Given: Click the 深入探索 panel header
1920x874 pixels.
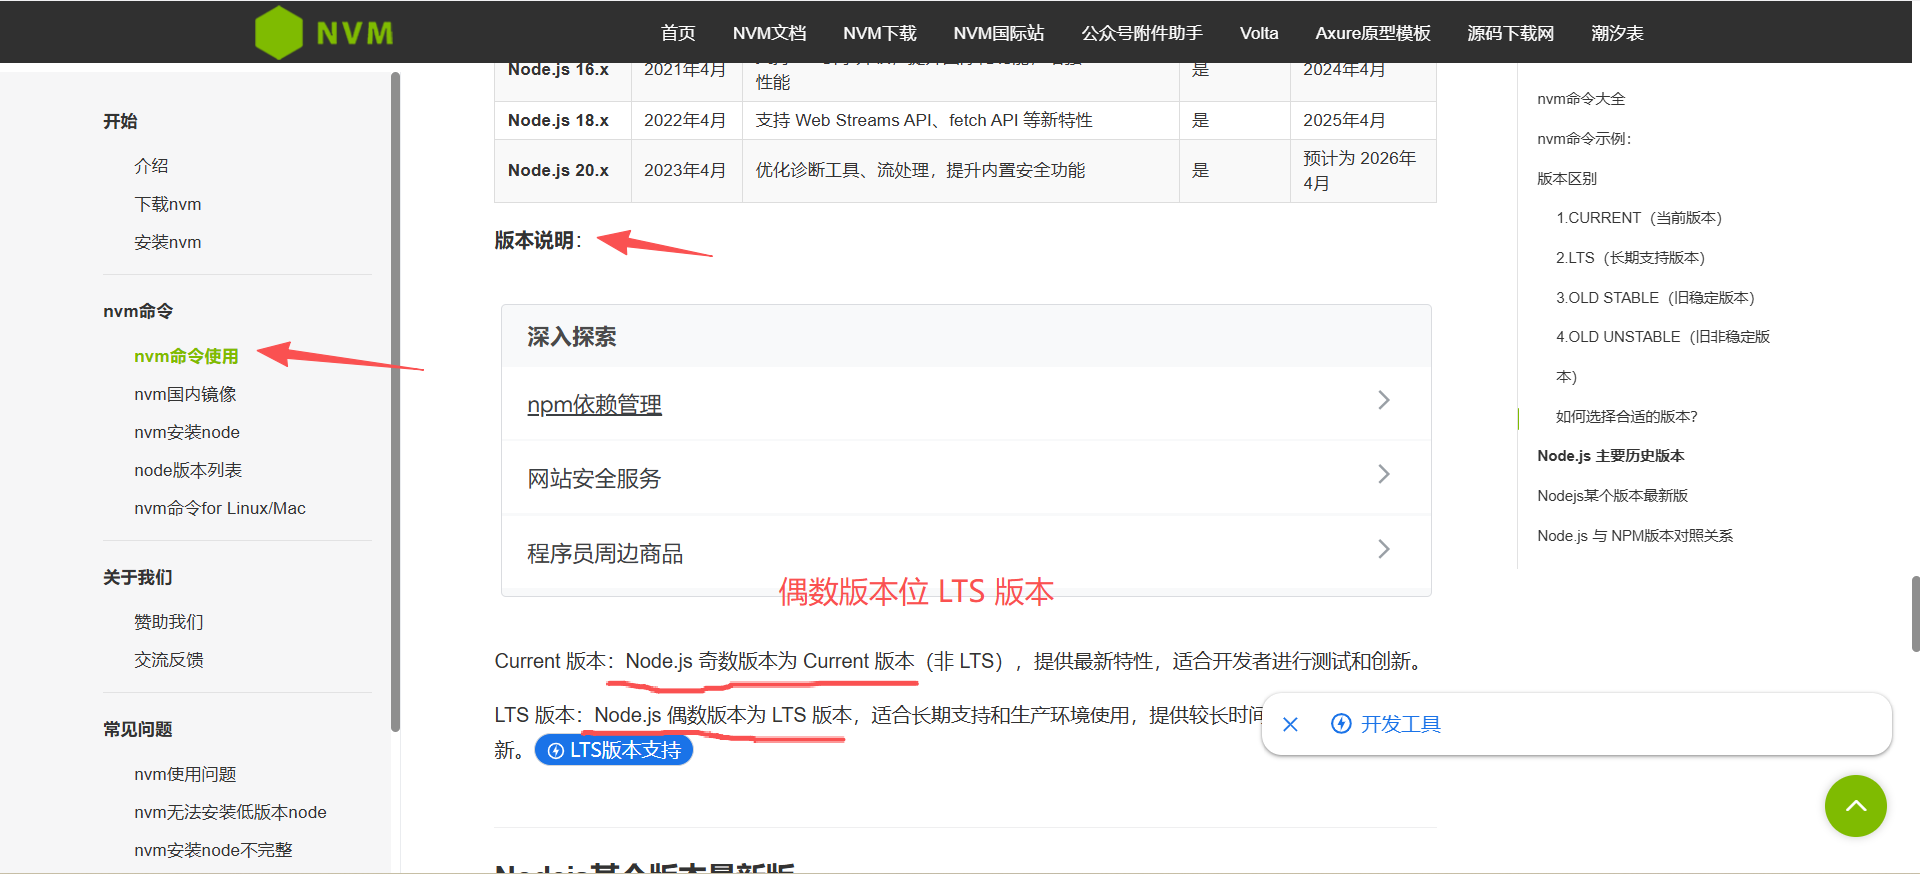Looking at the screenshot, I should 966,337.
